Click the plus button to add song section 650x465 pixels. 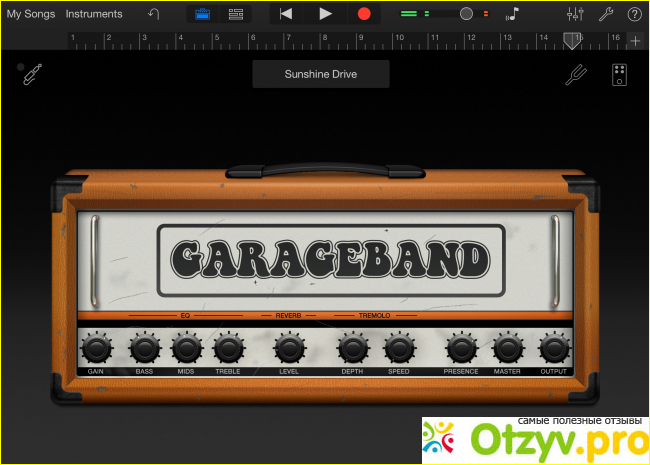click(x=635, y=40)
